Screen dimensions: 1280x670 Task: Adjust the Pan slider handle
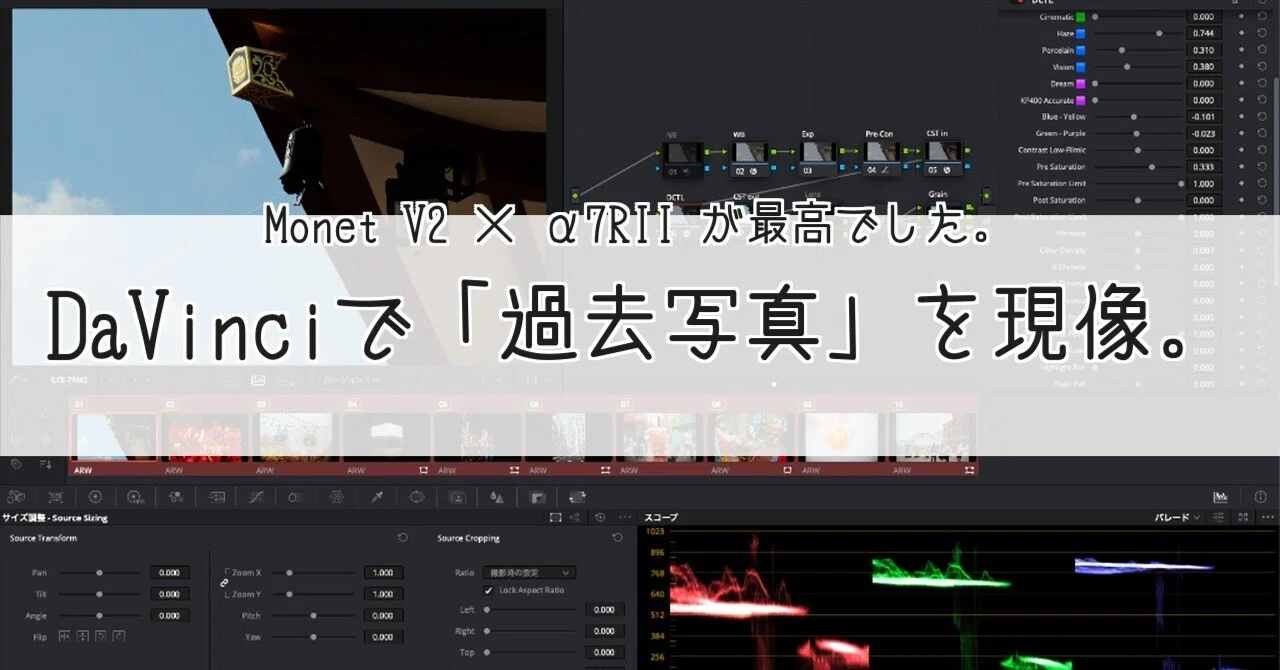99,573
